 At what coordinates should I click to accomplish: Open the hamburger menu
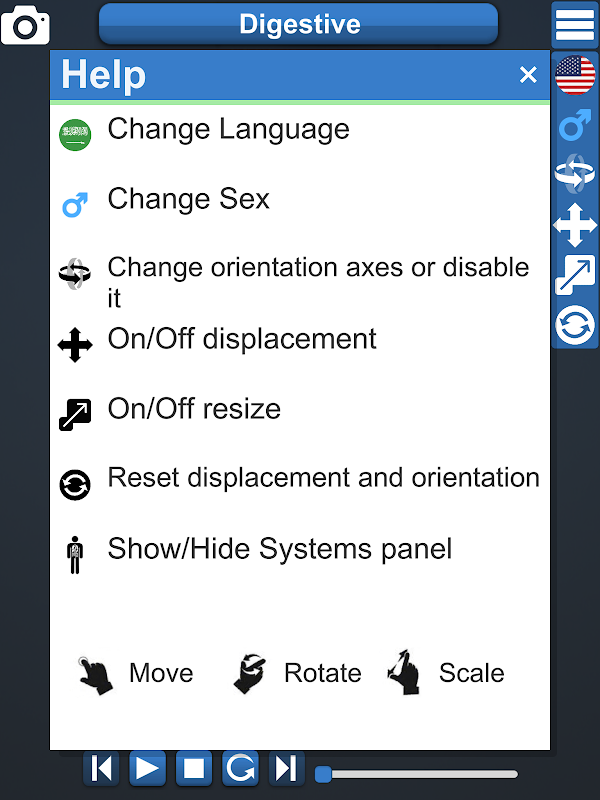pos(574,25)
